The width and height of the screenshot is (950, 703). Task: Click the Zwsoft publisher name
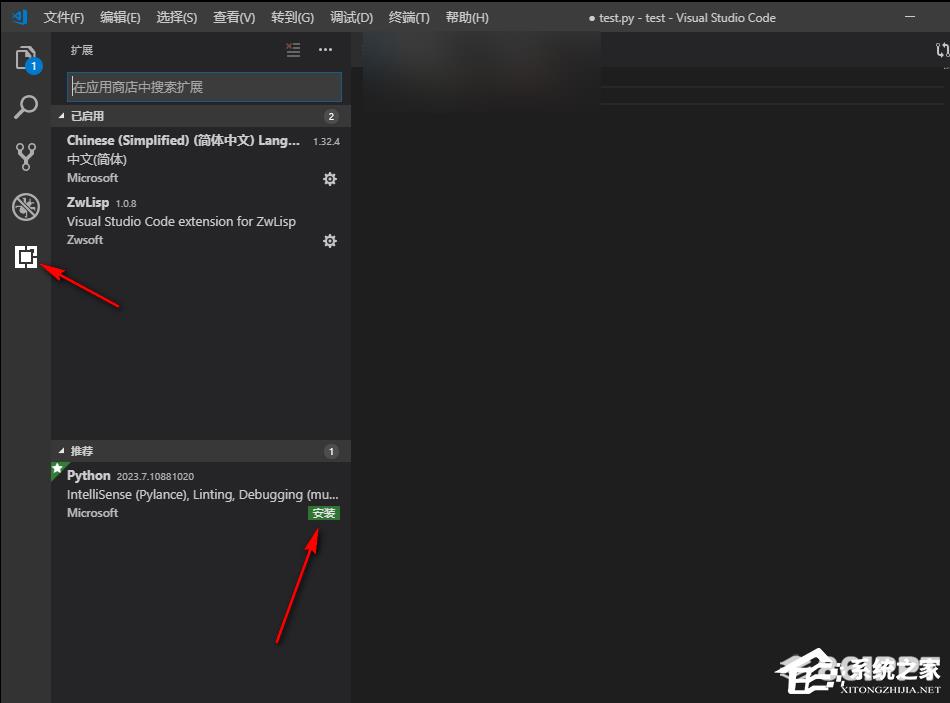(x=85, y=240)
